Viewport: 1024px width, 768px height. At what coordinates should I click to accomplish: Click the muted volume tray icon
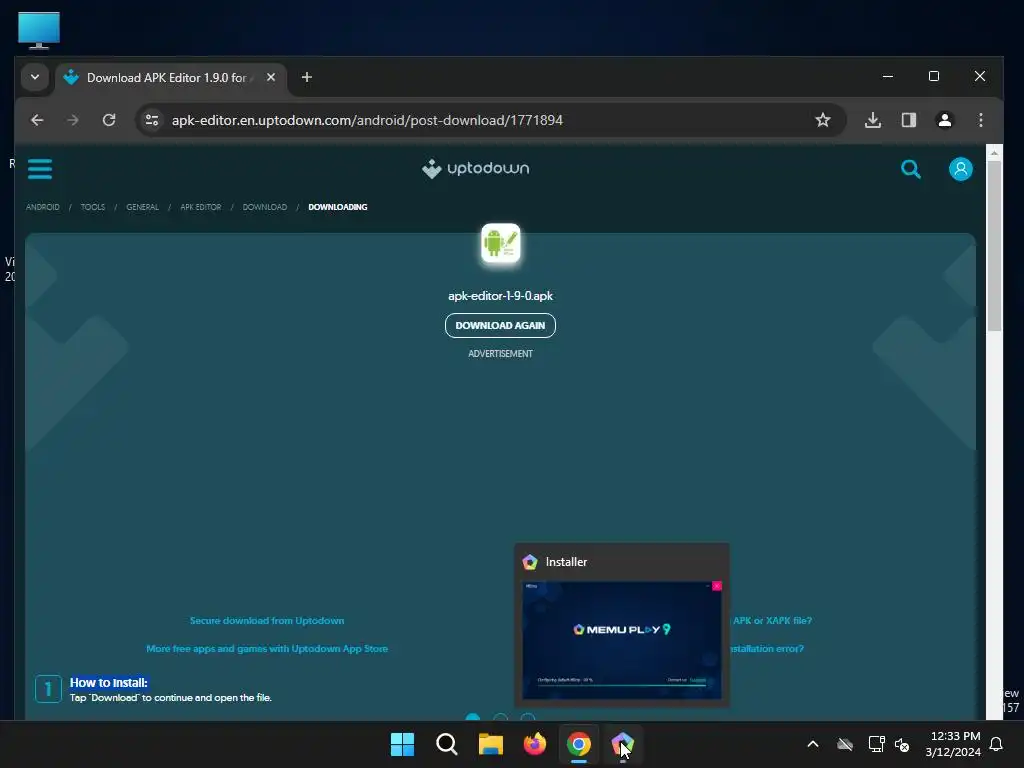903,744
